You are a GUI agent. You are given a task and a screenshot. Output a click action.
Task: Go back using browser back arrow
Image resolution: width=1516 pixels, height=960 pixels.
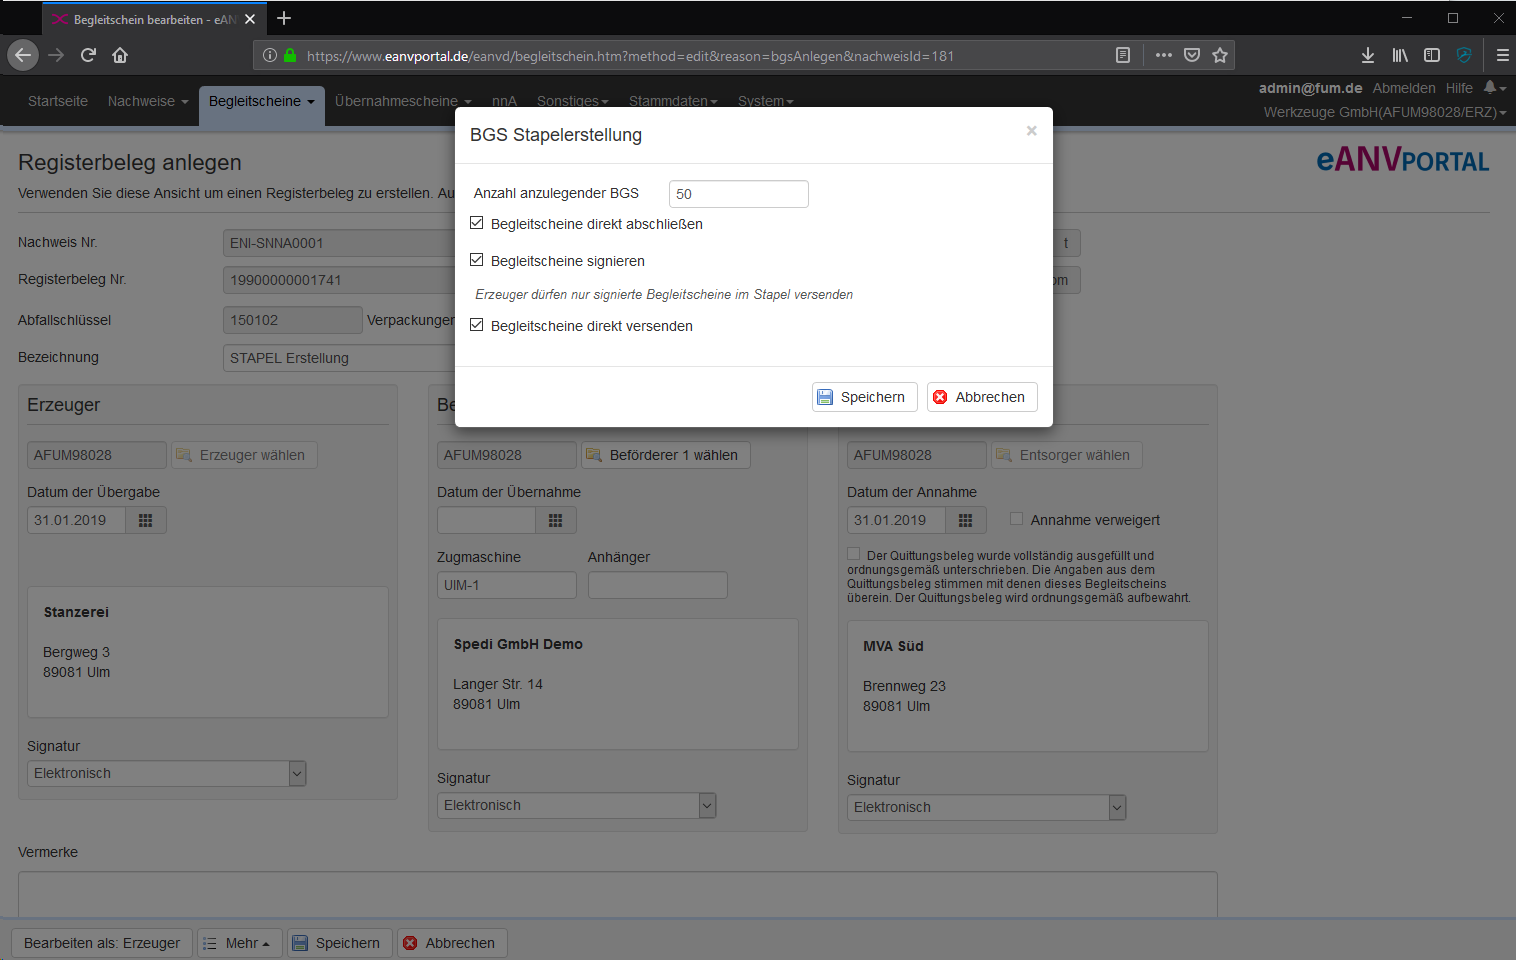(x=23, y=55)
